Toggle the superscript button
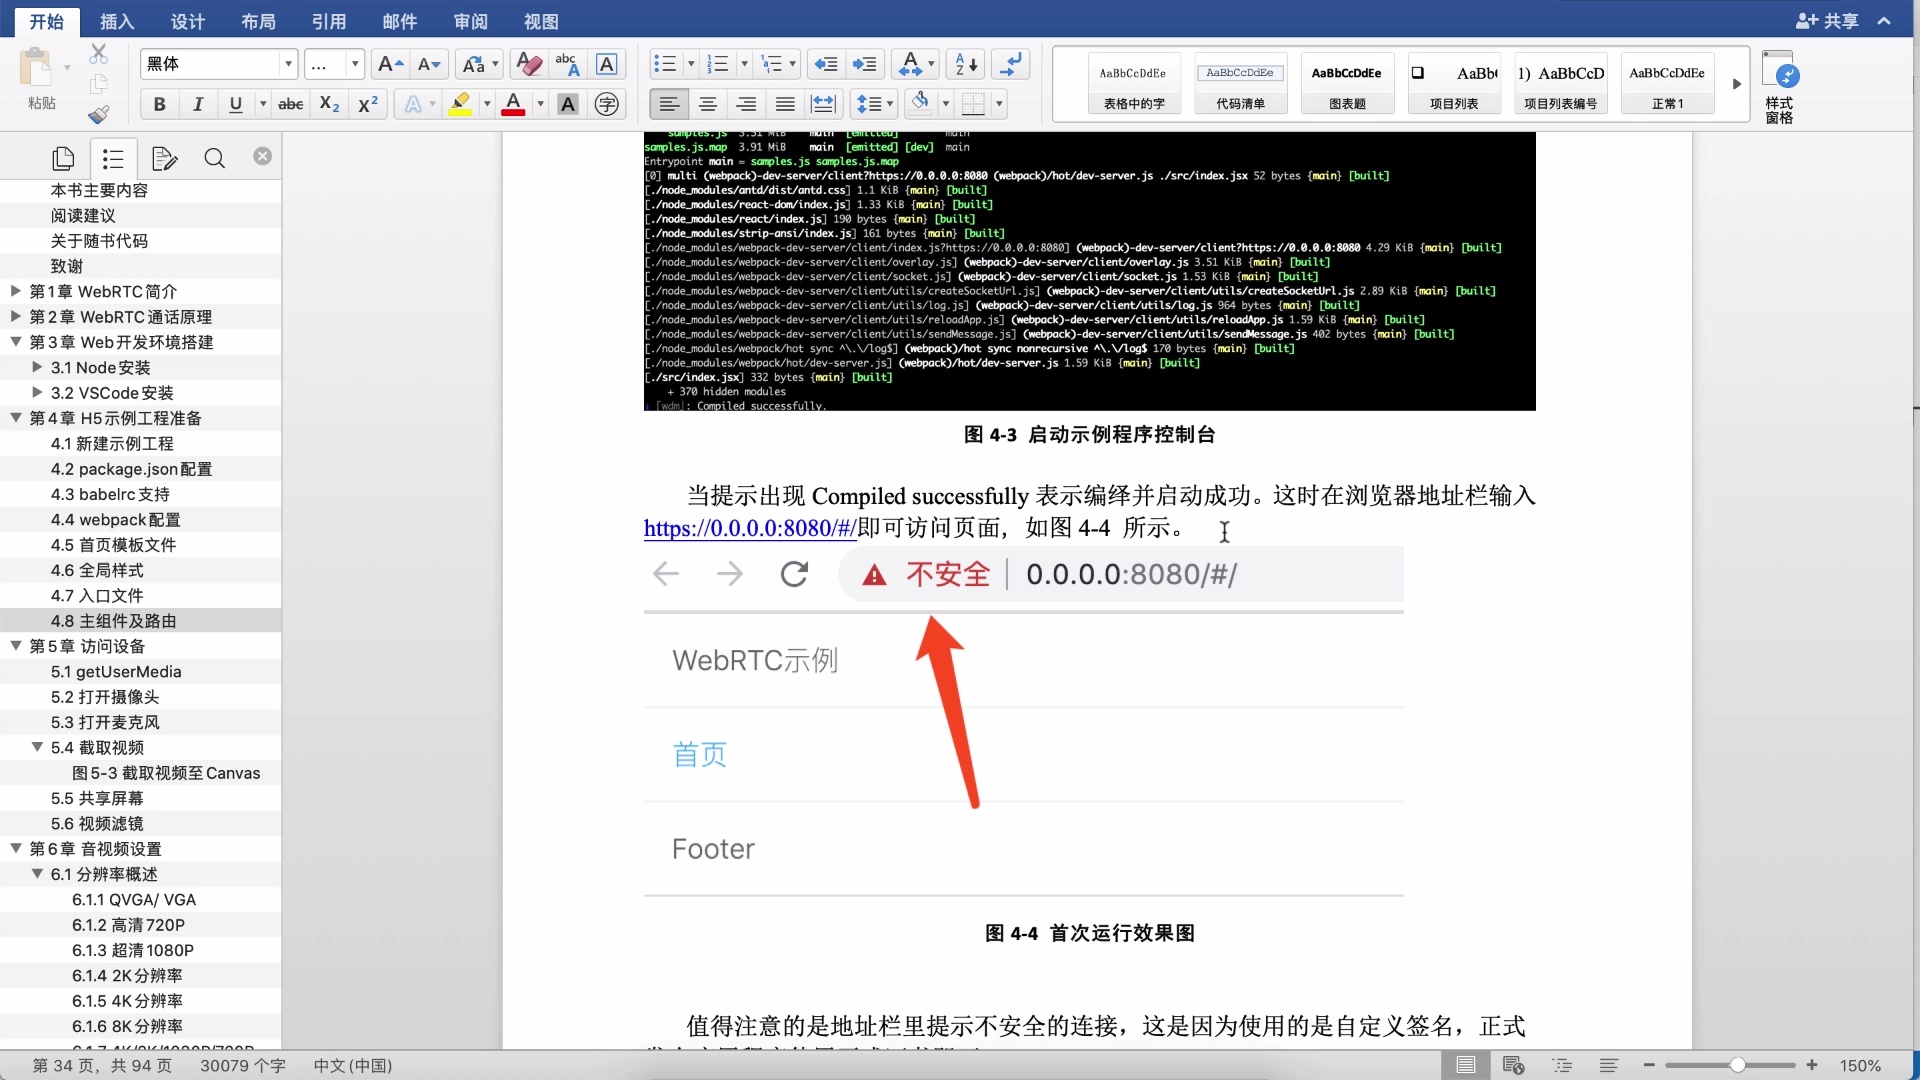Screen dimensions: 1920x1080 pyautogui.click(x=367, y=104)
